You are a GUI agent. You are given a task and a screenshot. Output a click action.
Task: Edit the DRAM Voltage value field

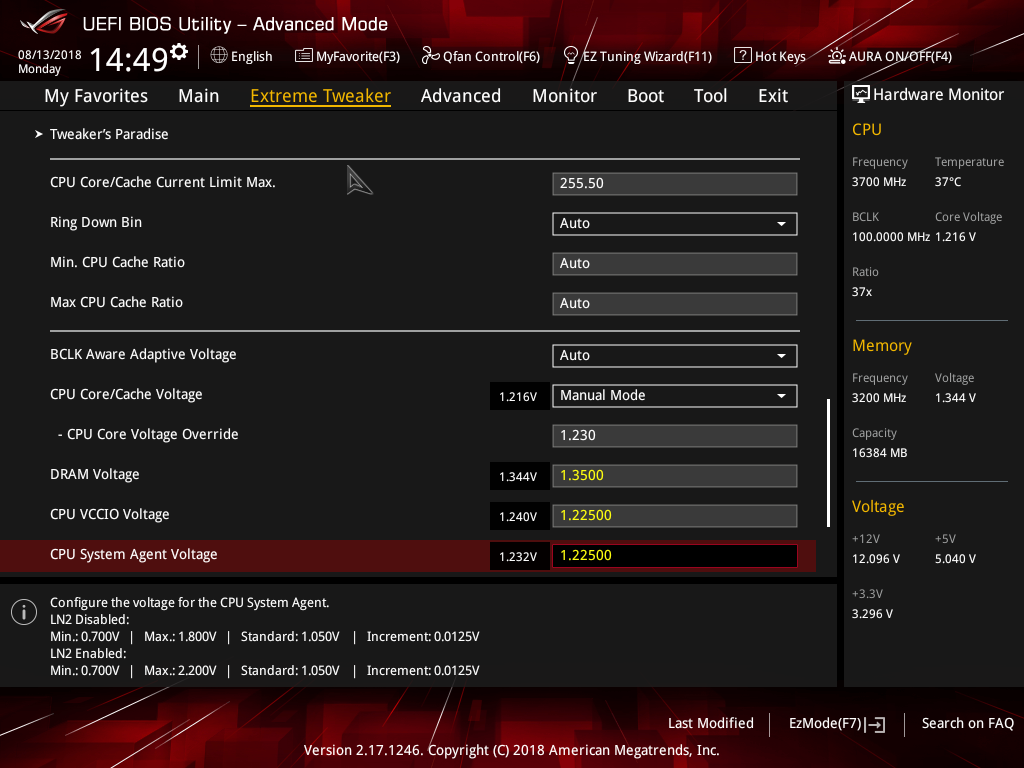click(675, 475)
